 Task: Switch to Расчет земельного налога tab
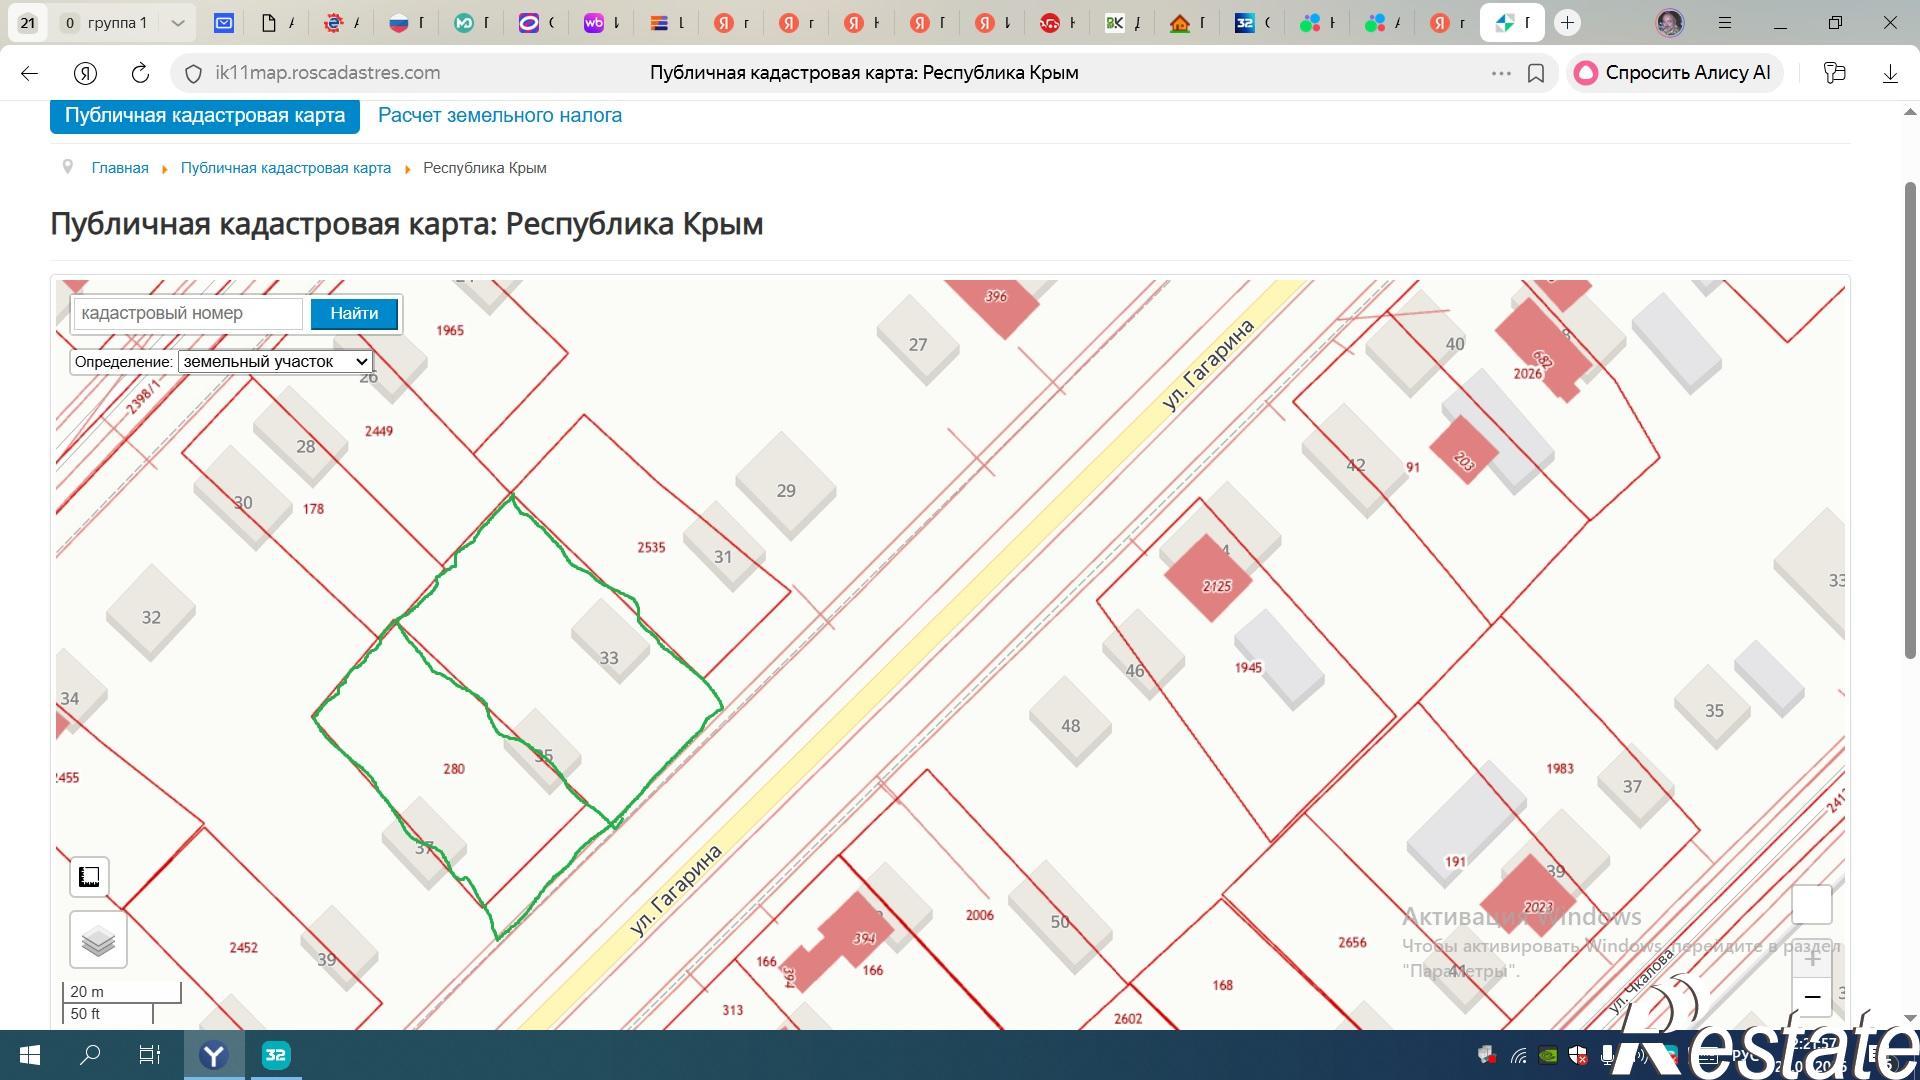[500, 115]
